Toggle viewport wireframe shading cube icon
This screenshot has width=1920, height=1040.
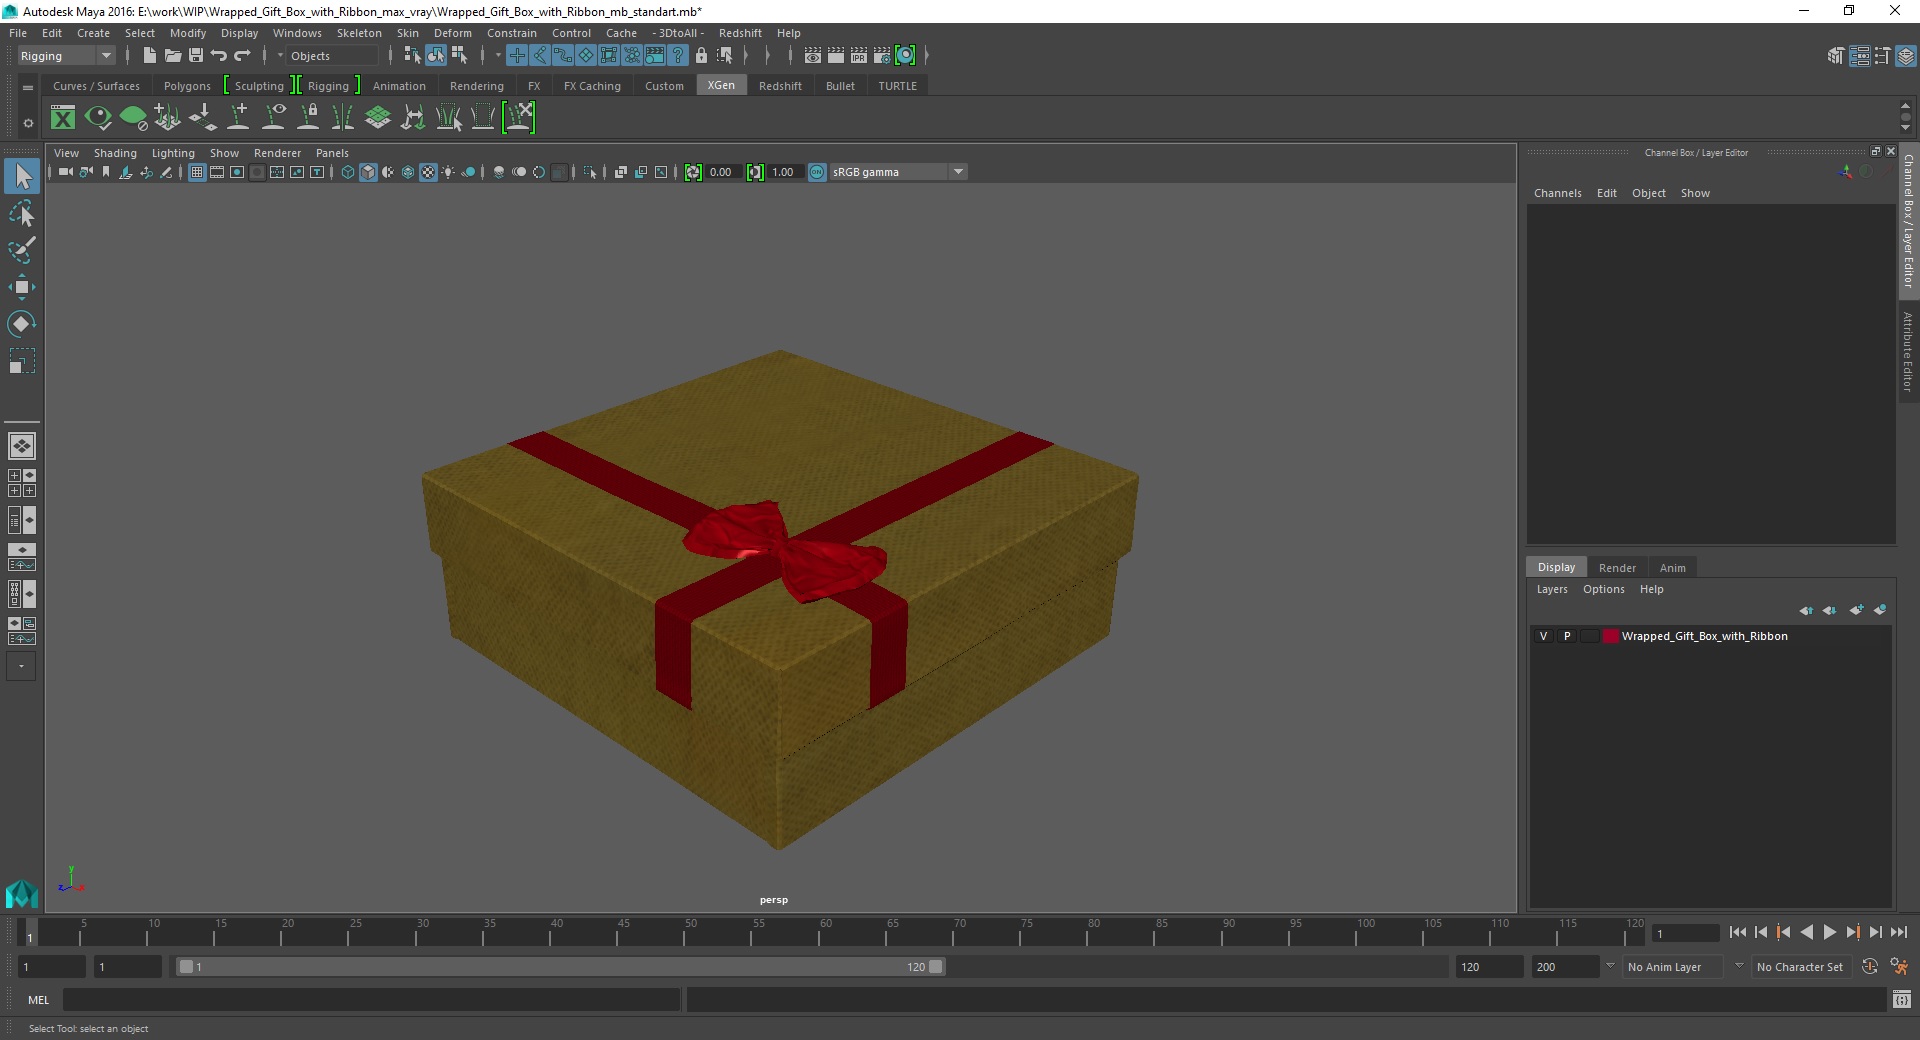click(x=347, y=172)
